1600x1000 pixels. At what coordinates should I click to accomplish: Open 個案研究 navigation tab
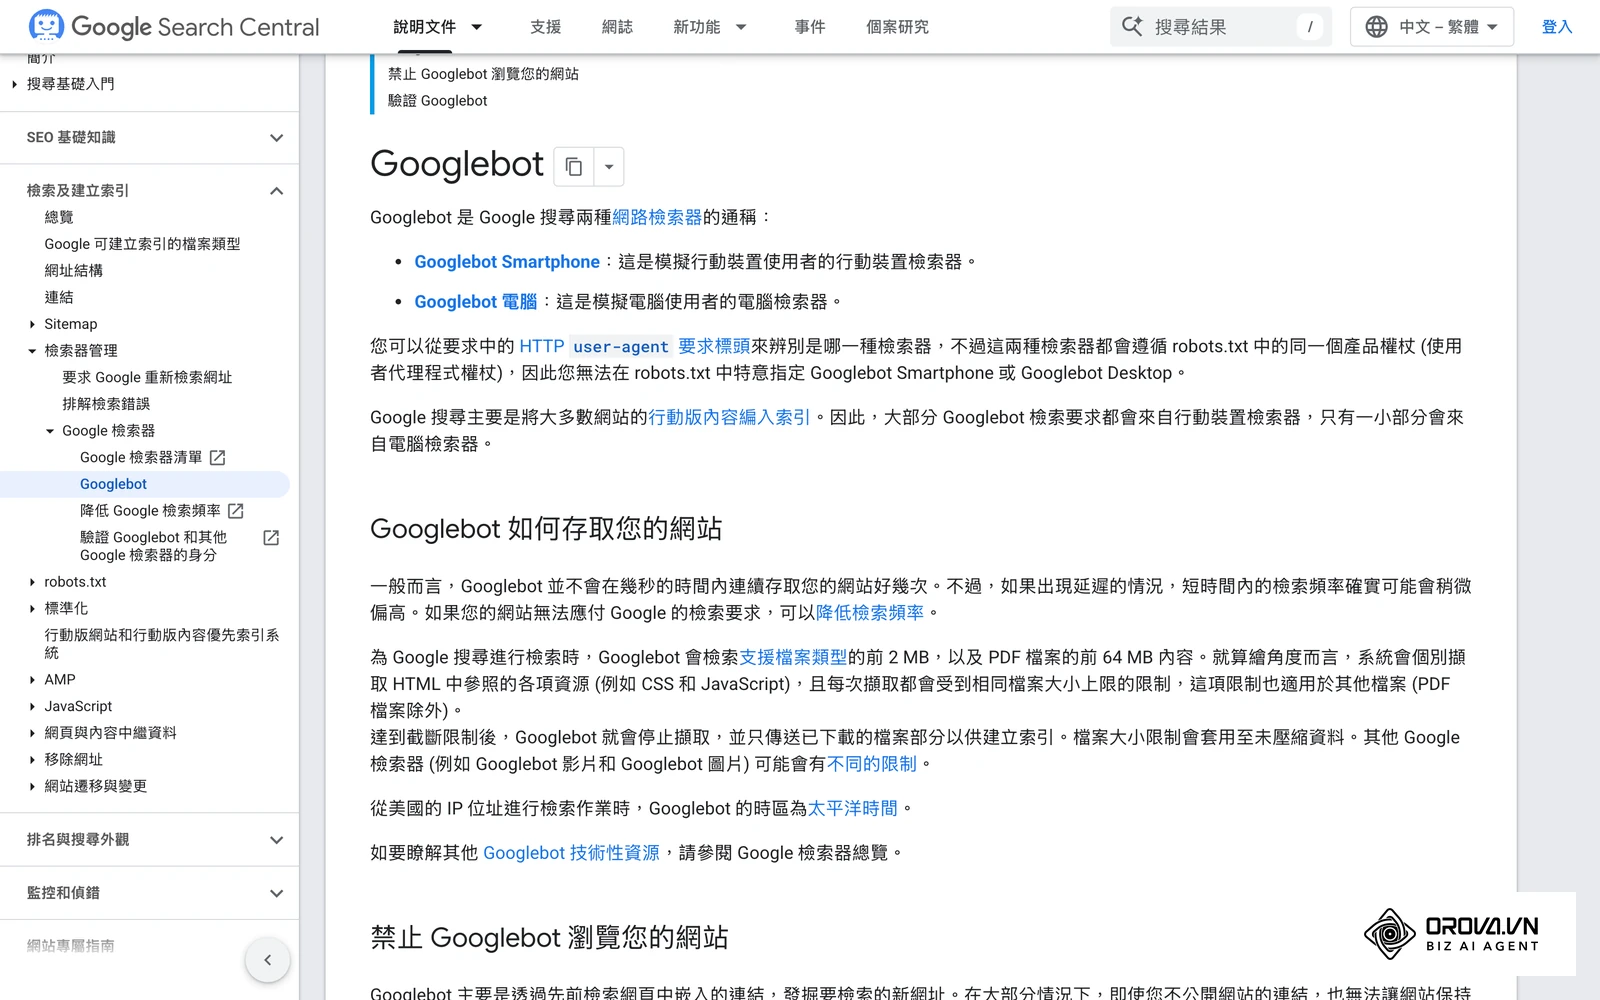(x=897, y=27)
